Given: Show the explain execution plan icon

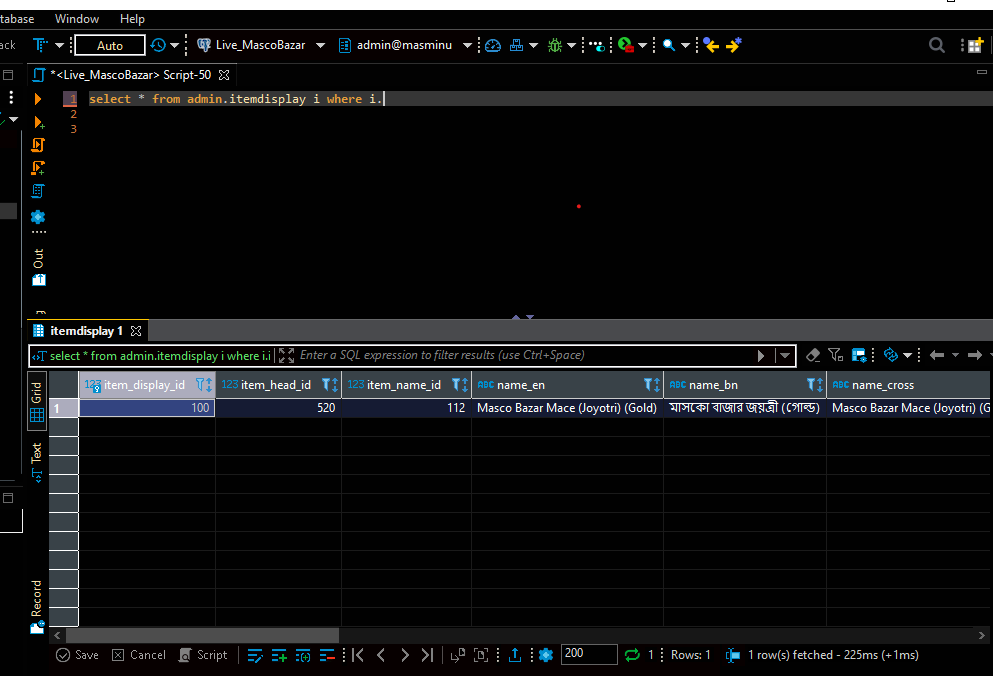Looking at the screenshot, I should click(38, 191).
